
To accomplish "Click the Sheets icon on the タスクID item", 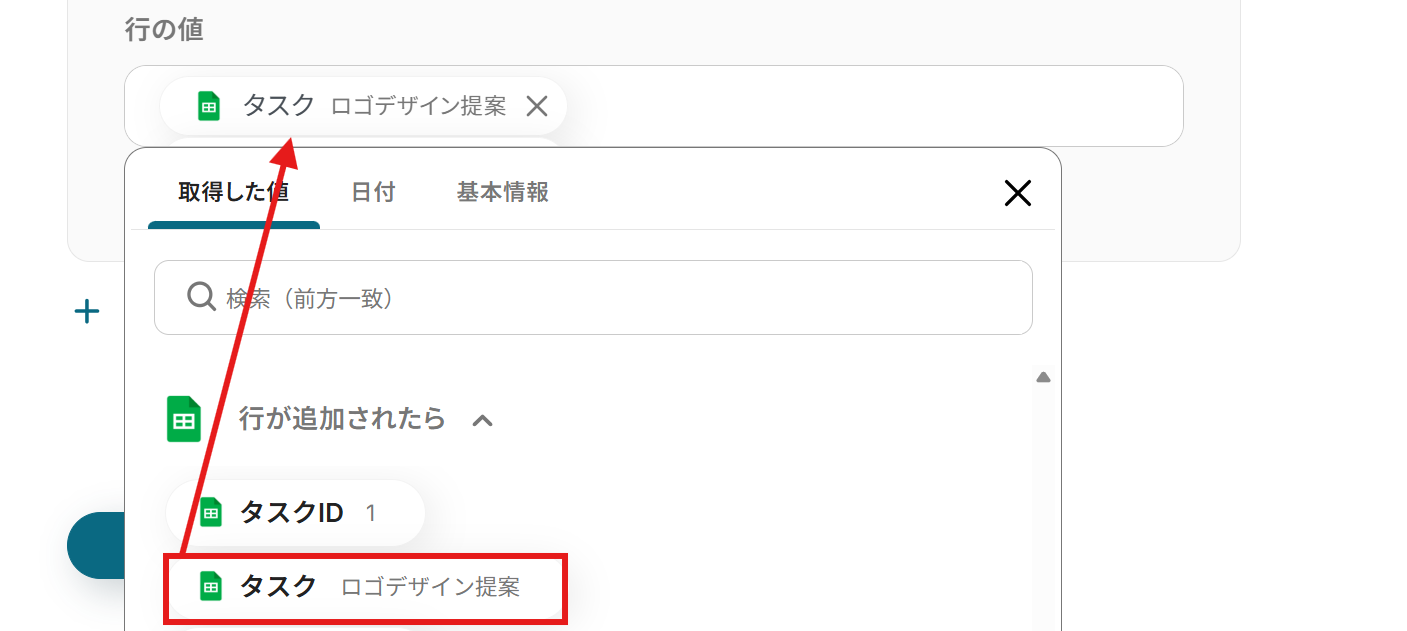I will pyautogui.click(x=211, y=513).
